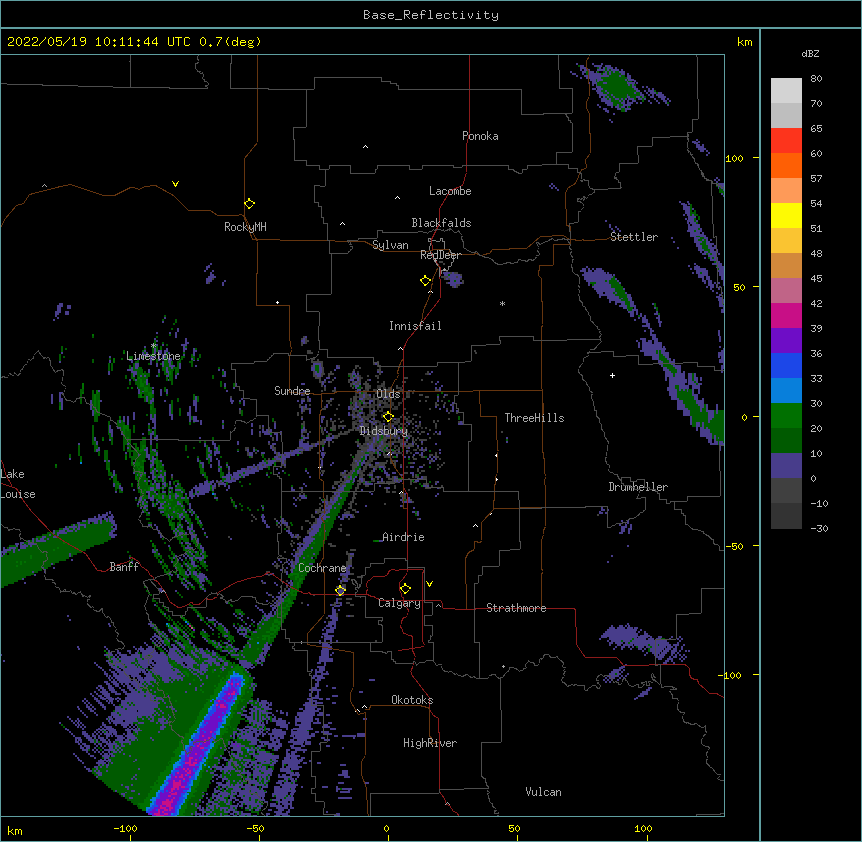The height and width of the screenshot is (842, 862).
Task: Click the Stettler label
Action: coord(634,237)
